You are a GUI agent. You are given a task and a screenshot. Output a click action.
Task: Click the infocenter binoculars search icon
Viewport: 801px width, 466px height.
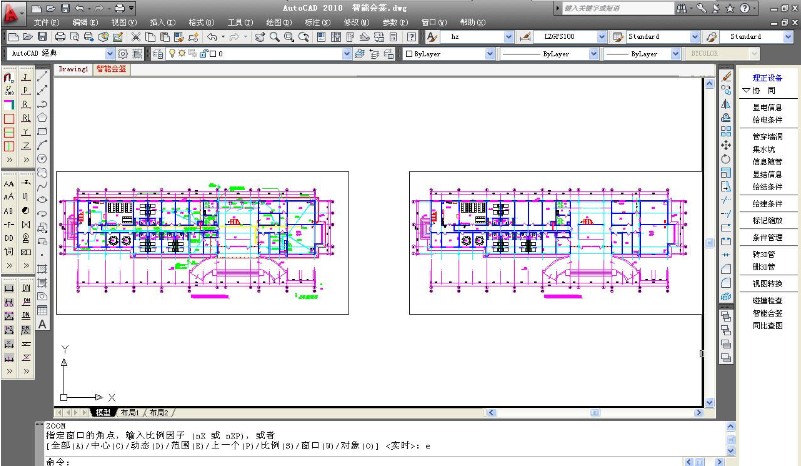coord(682,8)
